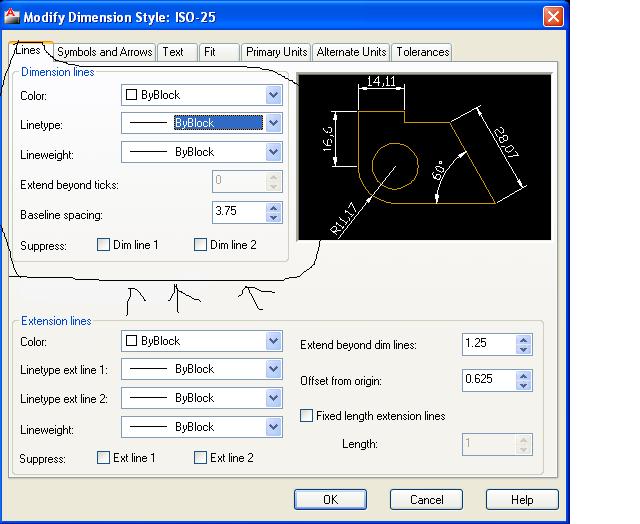Switch to the Symbols and Arrows tab
The width and height of the screenshot is (640, 524).
(104, 52)
